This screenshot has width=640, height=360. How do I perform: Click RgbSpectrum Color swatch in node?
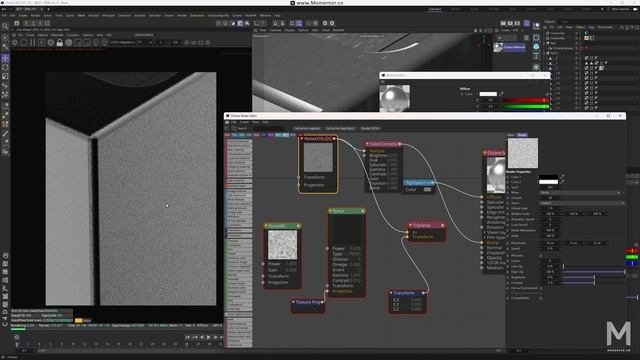tap(427, 190)
